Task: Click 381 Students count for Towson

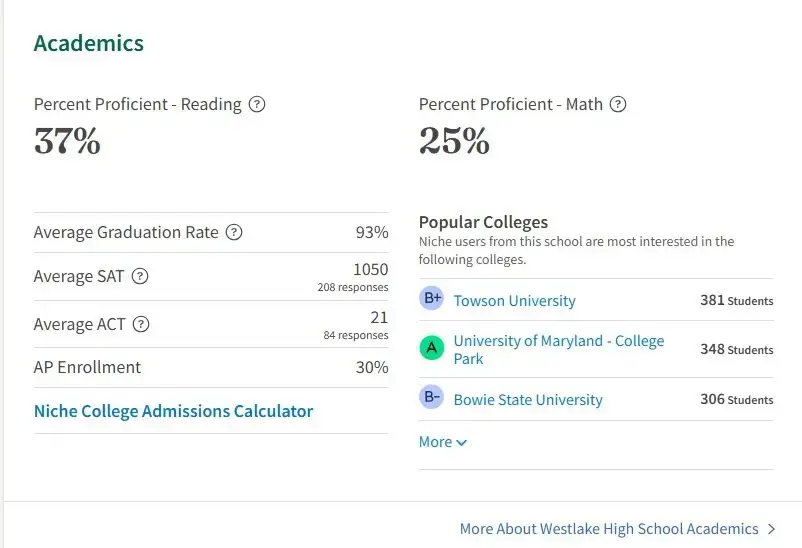Action: tap(737, 300)
